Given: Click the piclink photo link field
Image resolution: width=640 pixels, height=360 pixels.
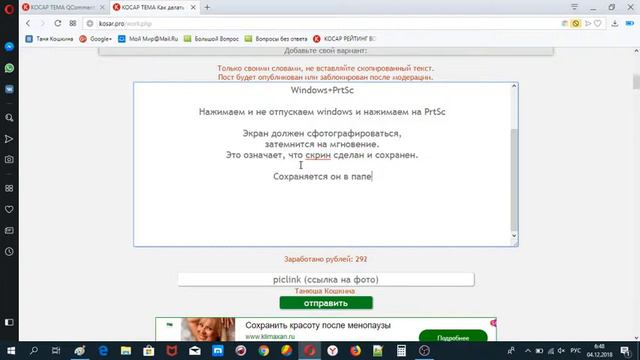Looking at the screenshot, I should click(x=326, y=280).
